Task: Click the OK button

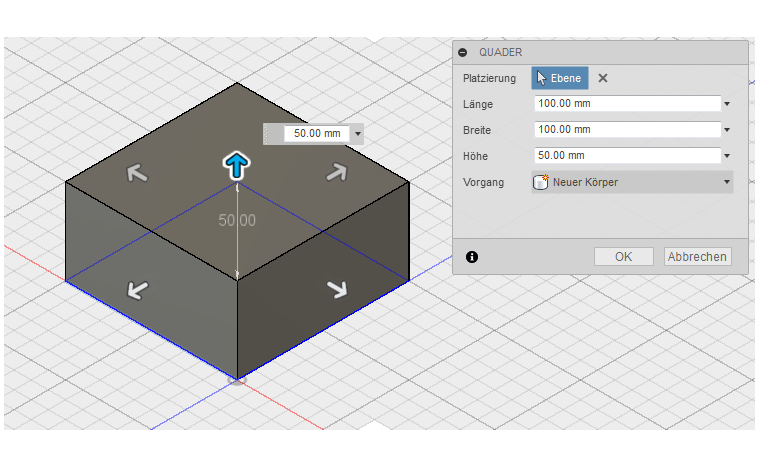Action: [x=624, y=257]
